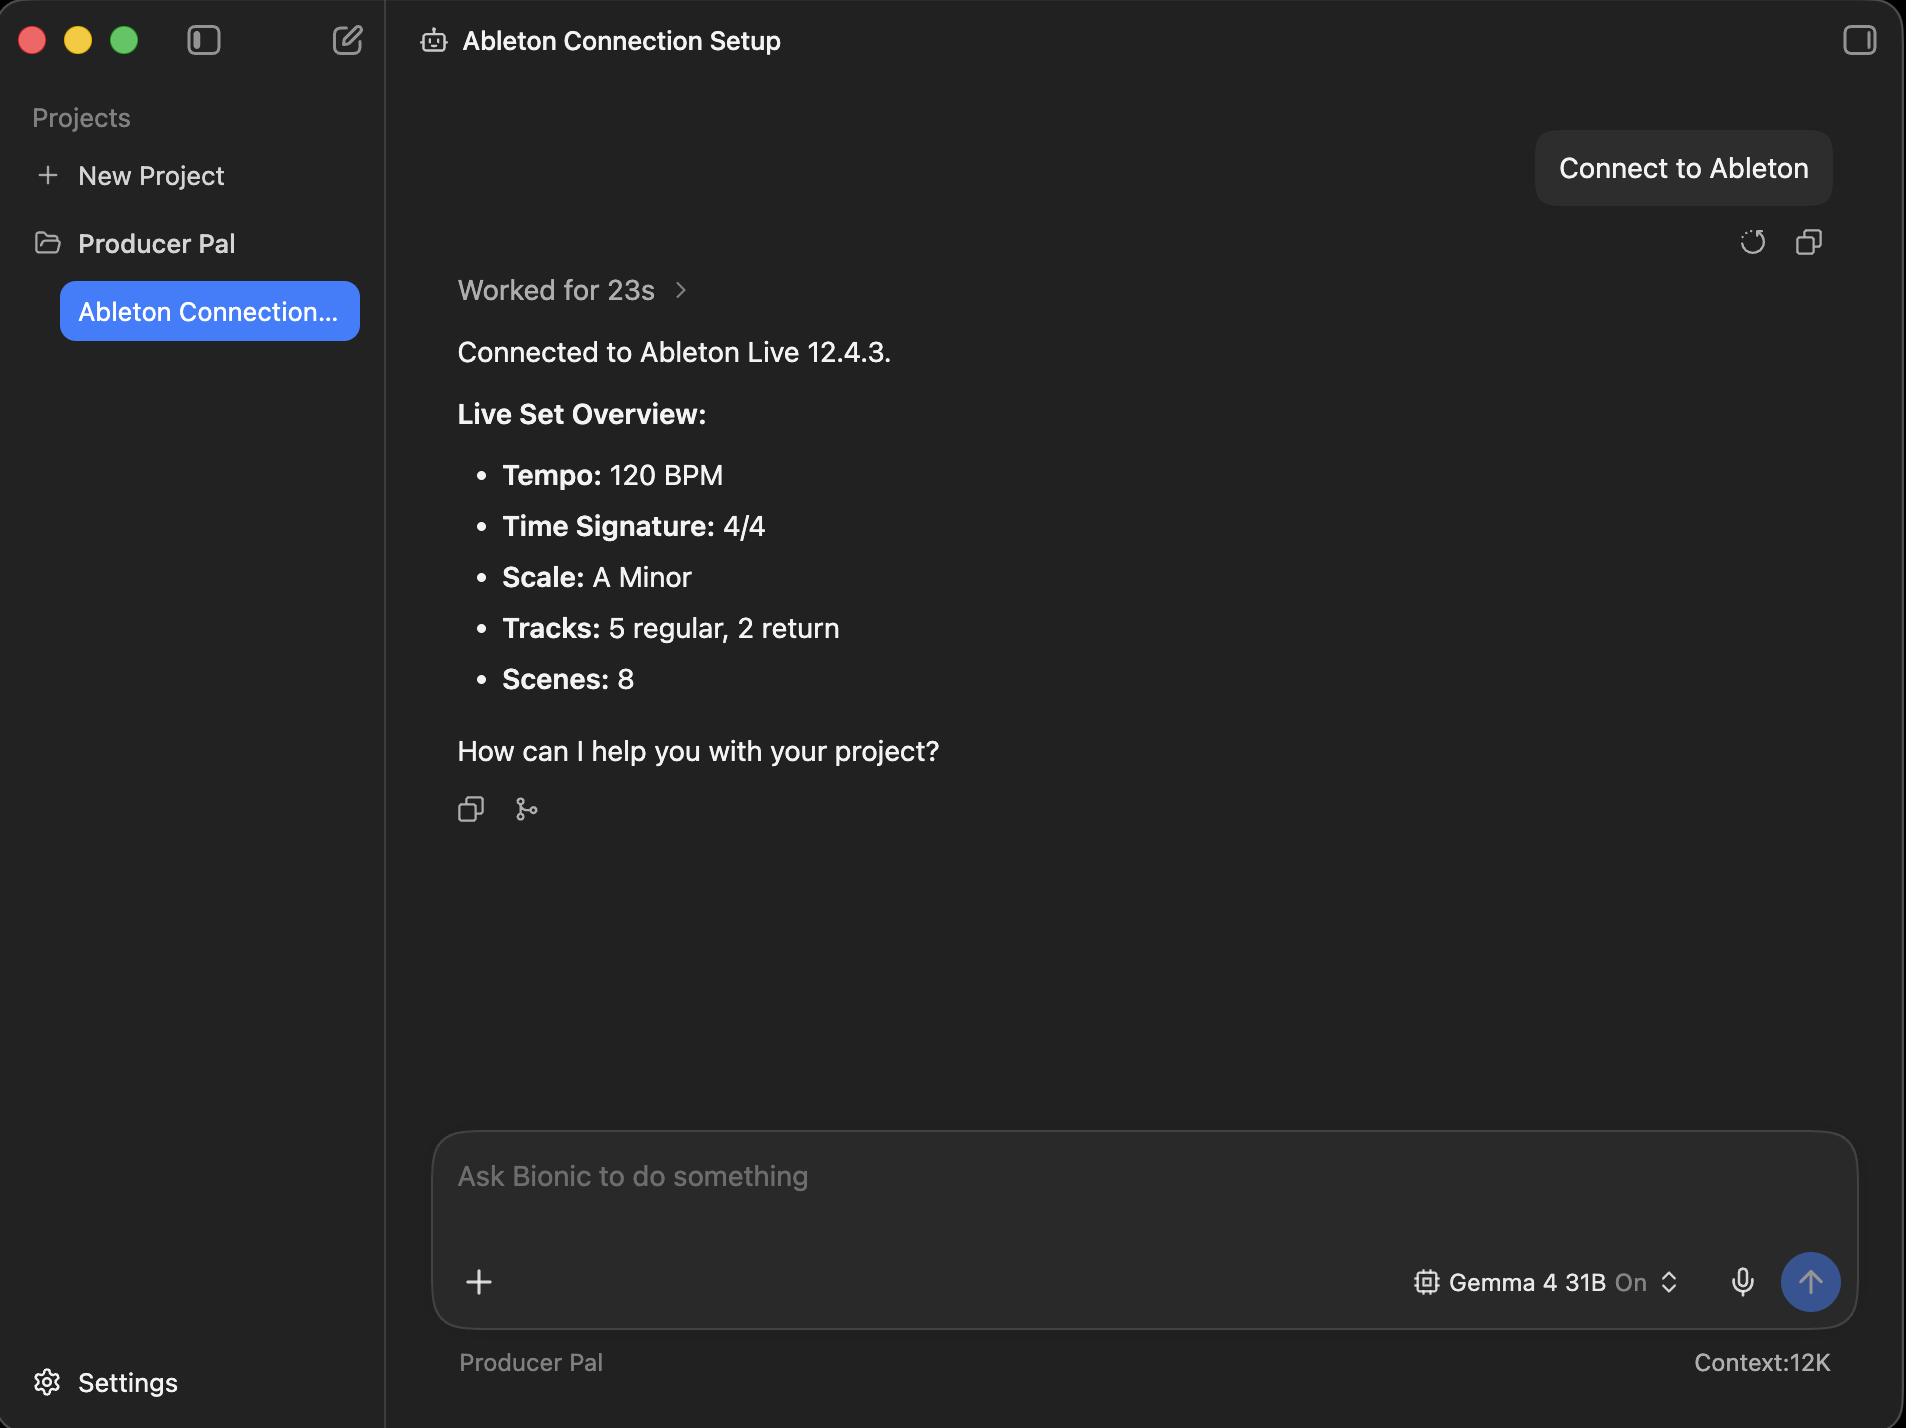
Task: Click the Context:12K indicator
Action: (x=1762, y=1362)
